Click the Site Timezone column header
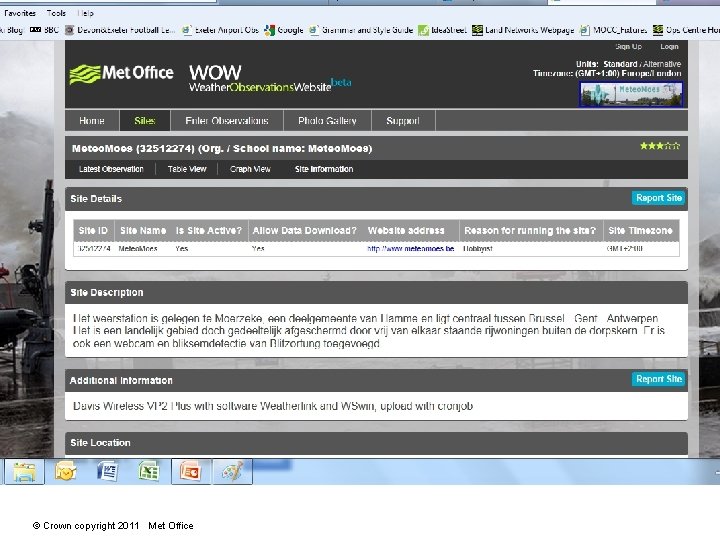This screenshot has height=540, width=720. [640, 231]
